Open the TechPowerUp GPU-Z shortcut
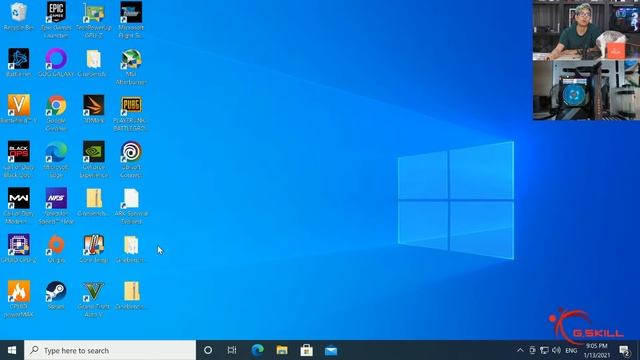Viewport: 640px width, 360px height. (x=93, y=20)
